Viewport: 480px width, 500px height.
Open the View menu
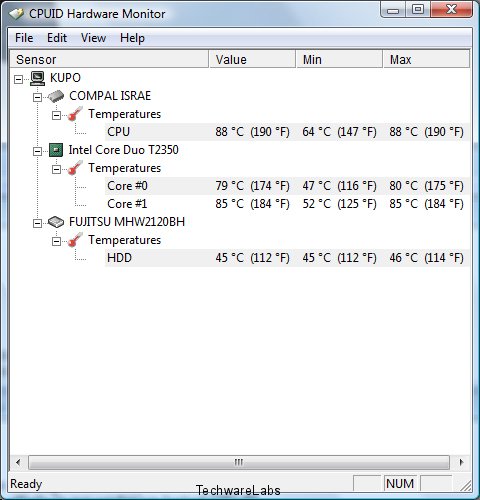pyautogui.click(x=93, y=38)
